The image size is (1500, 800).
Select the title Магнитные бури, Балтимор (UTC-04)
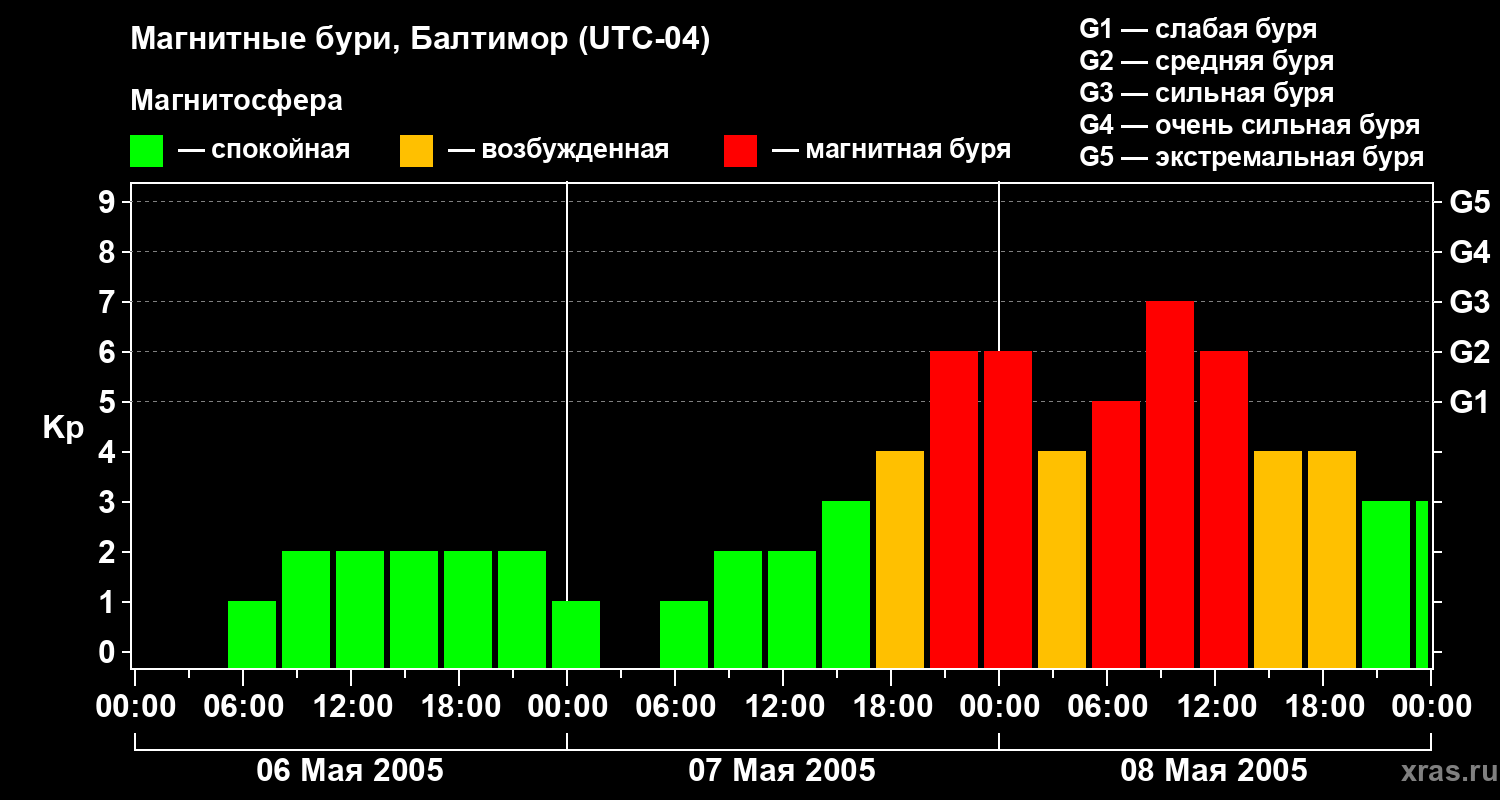420,40
